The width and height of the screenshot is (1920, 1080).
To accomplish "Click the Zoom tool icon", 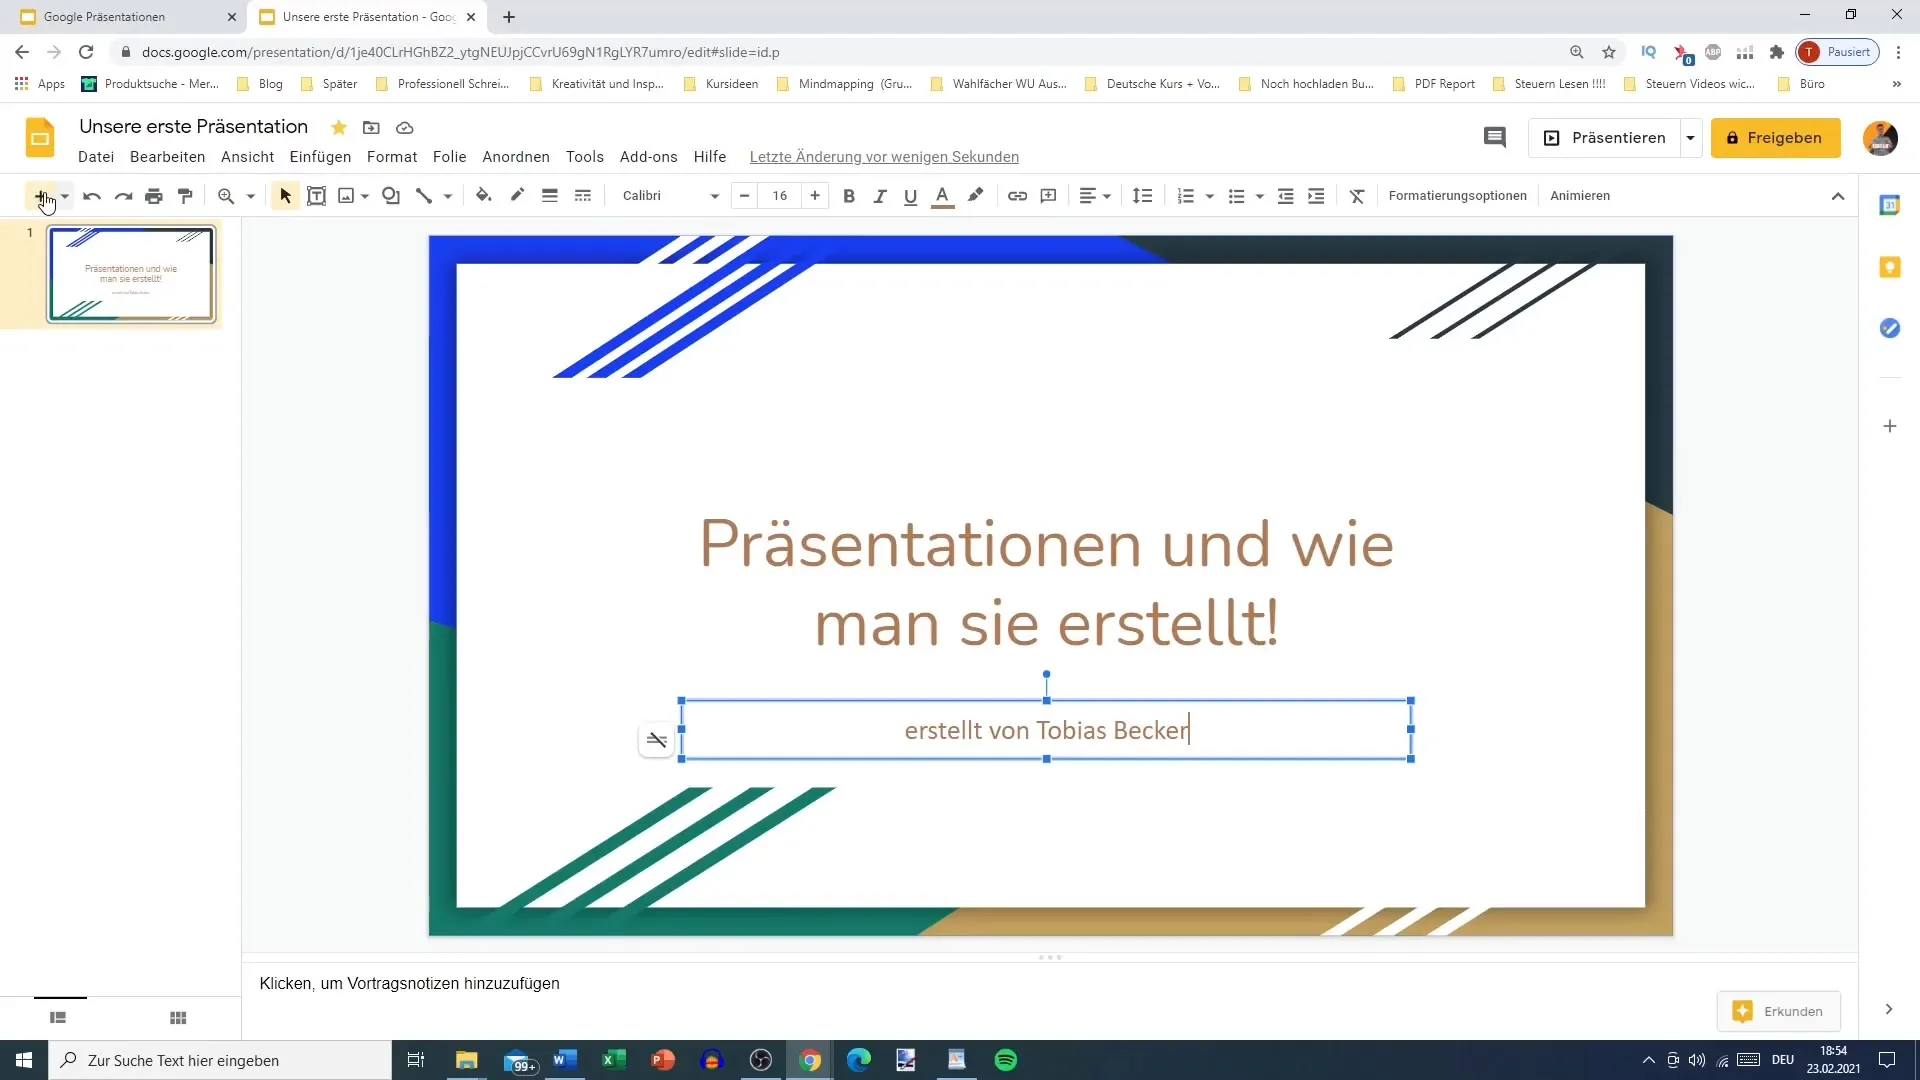I will click(224, 195).
